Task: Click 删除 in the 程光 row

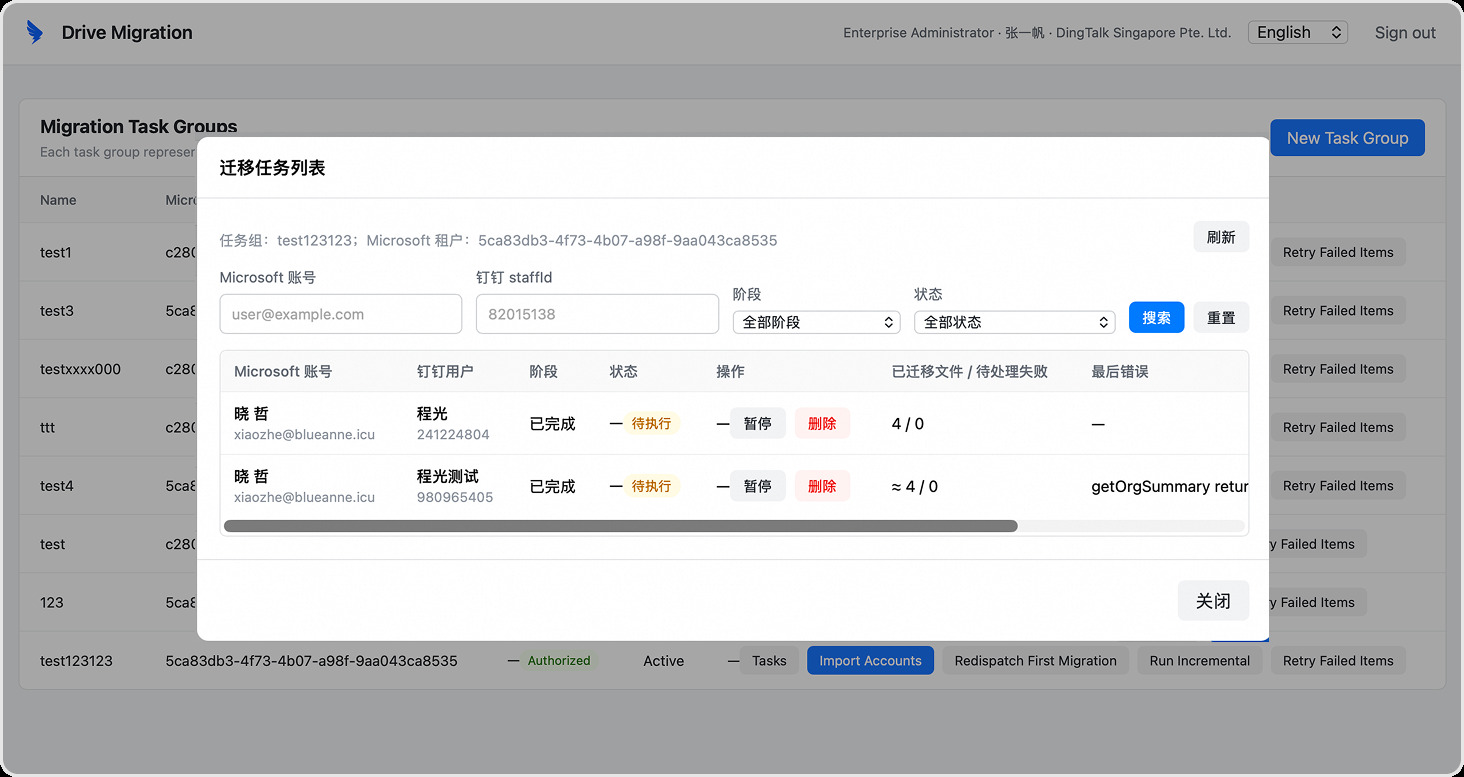Action: point(822,423)
